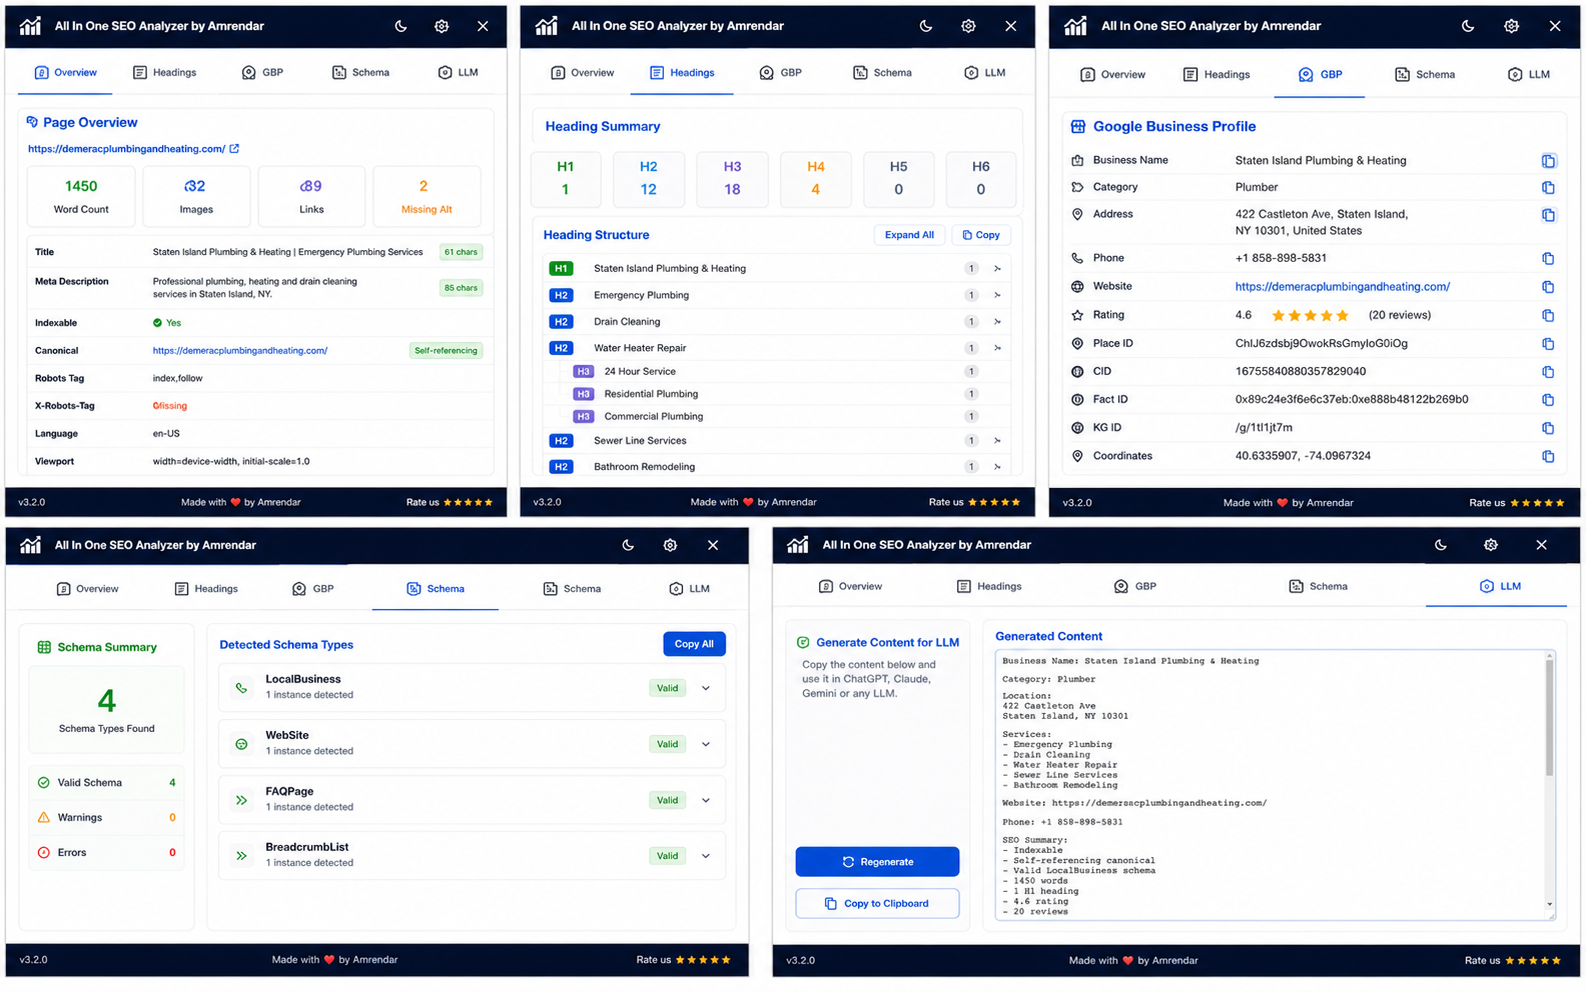Open Schema tab in the GBP panel
Viewport: 1586px width, 992px height.
[1425, 75]
